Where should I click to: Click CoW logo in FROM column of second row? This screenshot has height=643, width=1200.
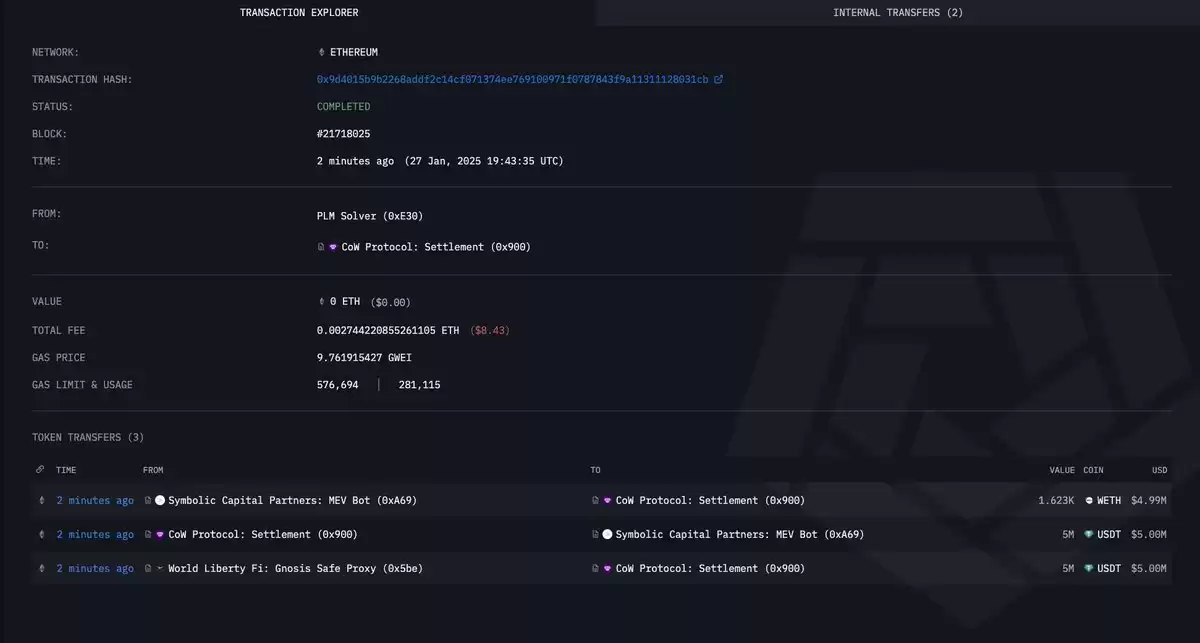coord(160,535)
